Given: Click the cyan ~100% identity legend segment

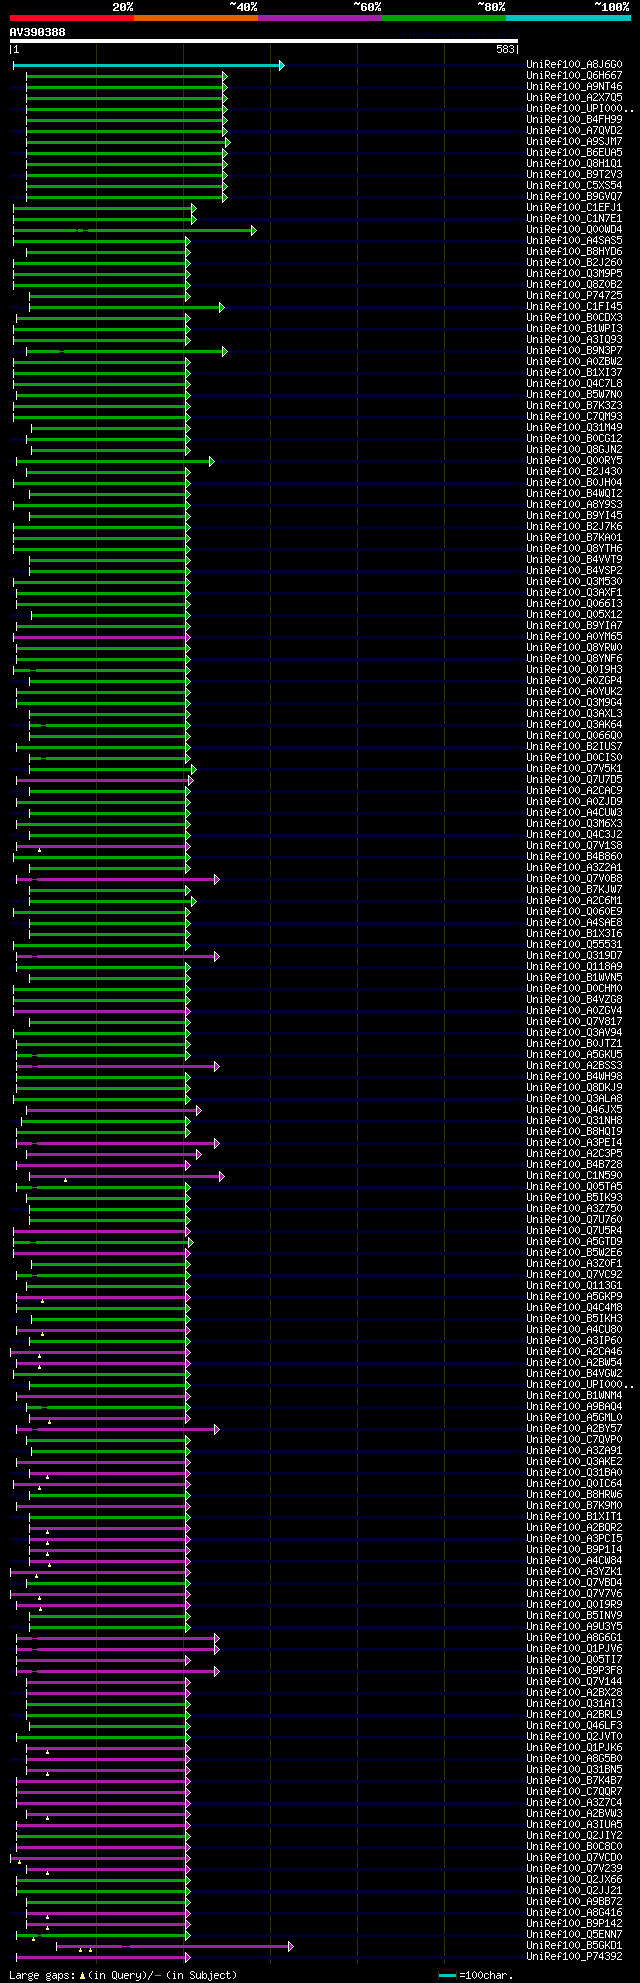Looking at the screenshot, I should 568,18.
